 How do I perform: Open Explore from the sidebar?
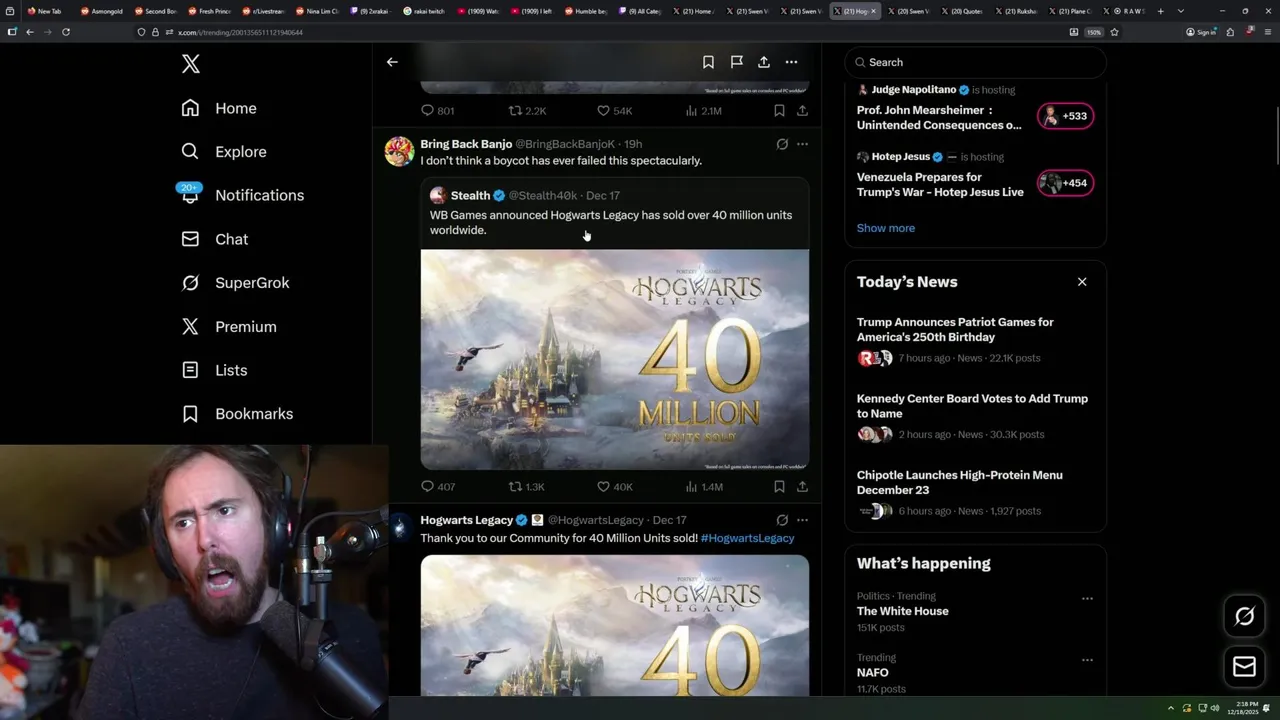tap(224, 152)
